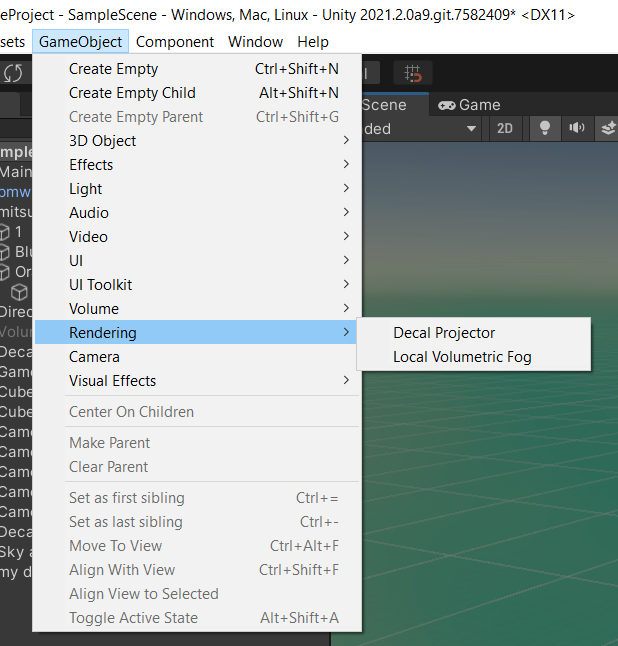
Task: Select Decal Projector in the submenu
Action: click(x=474, y=332)
